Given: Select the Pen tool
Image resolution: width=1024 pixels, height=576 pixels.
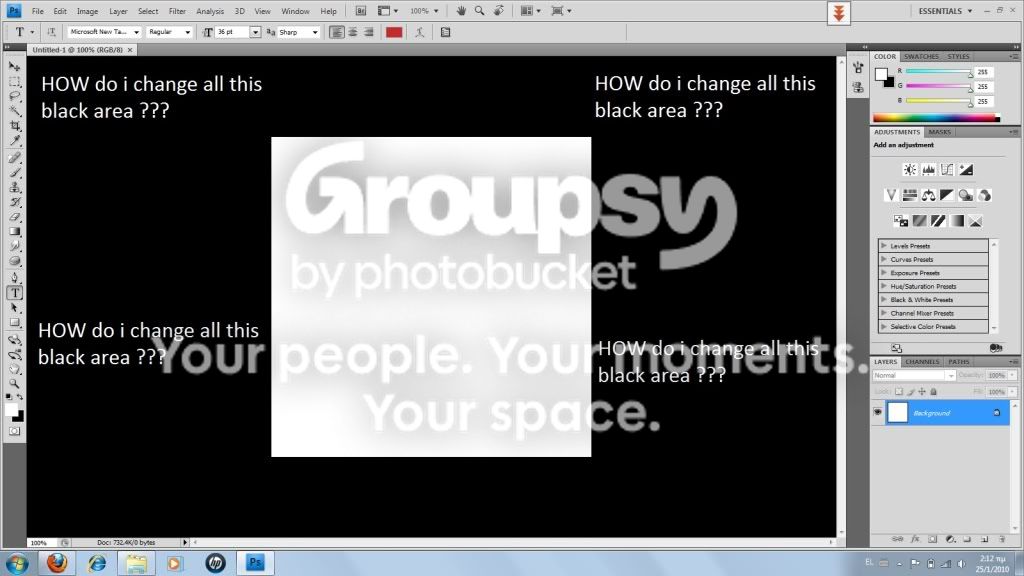Looking at the screenshot, I should (x=14, y=278).
